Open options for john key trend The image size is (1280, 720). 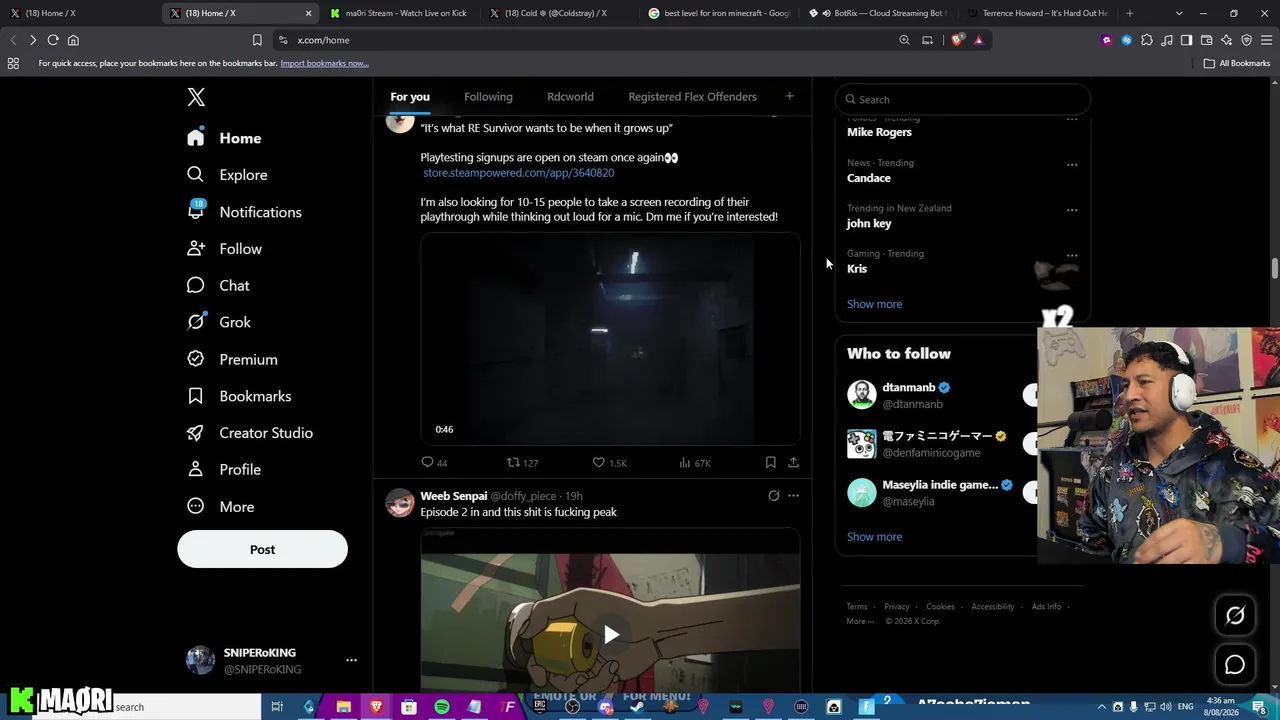[1072, 210]
